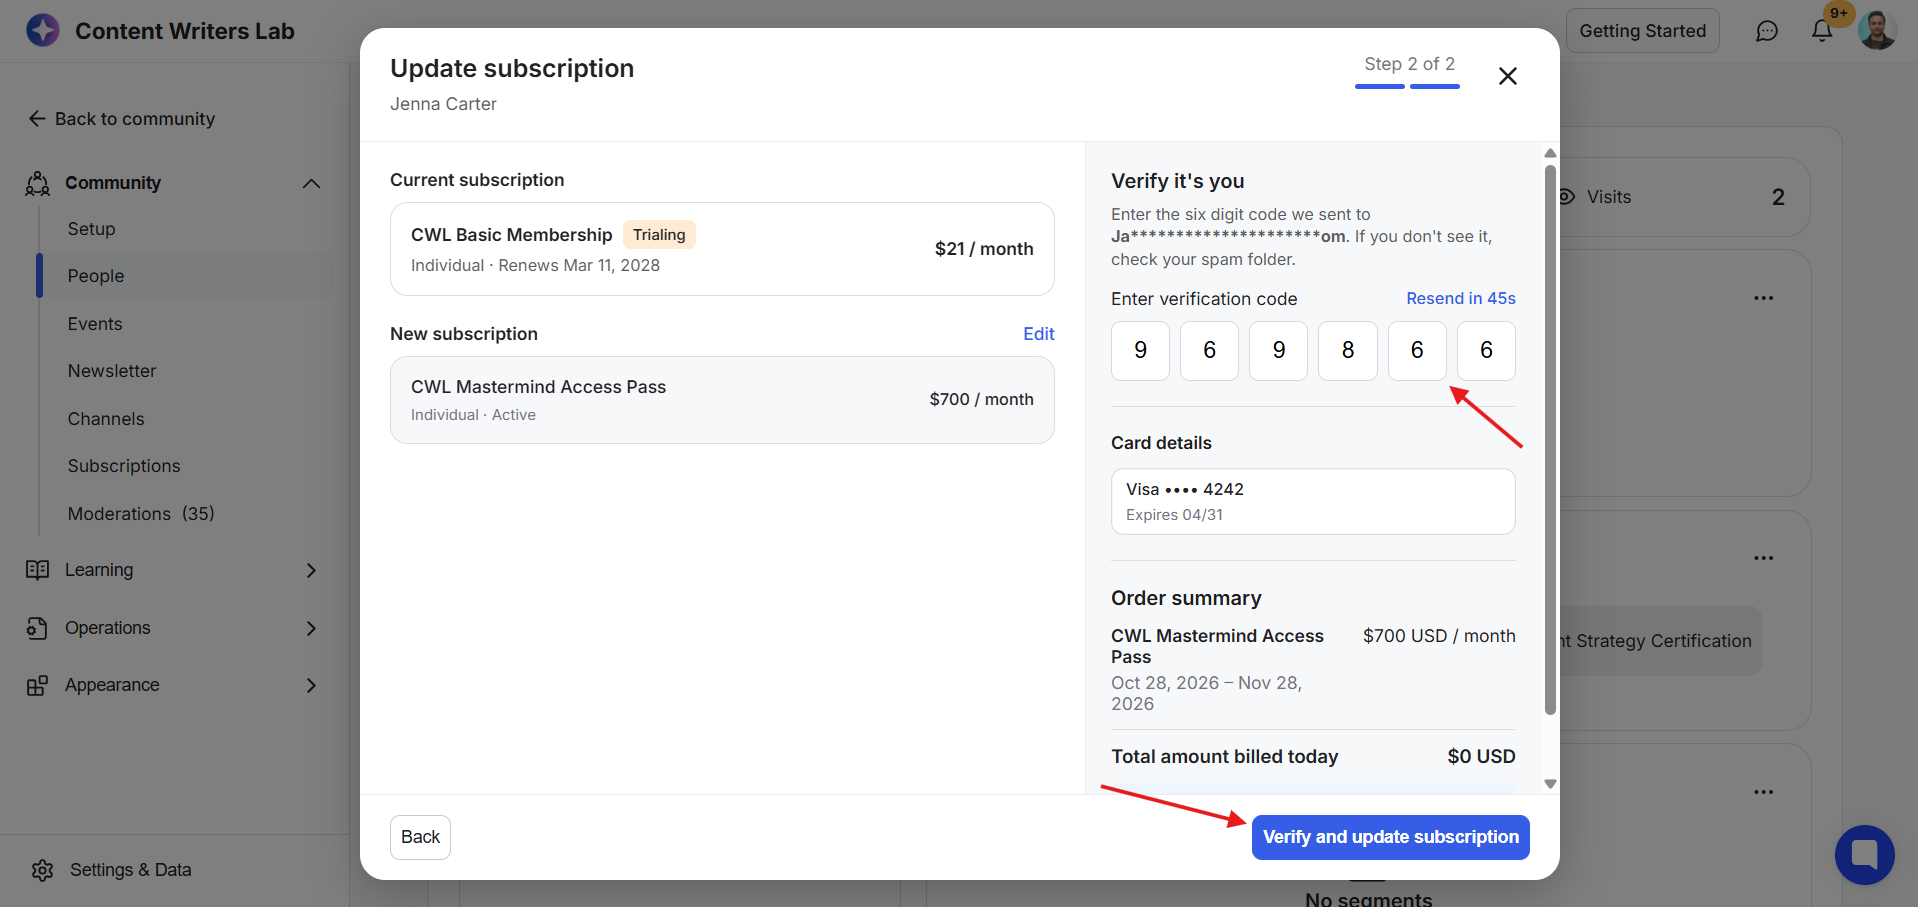Click the "$21 / month" price text

(984, 249)
